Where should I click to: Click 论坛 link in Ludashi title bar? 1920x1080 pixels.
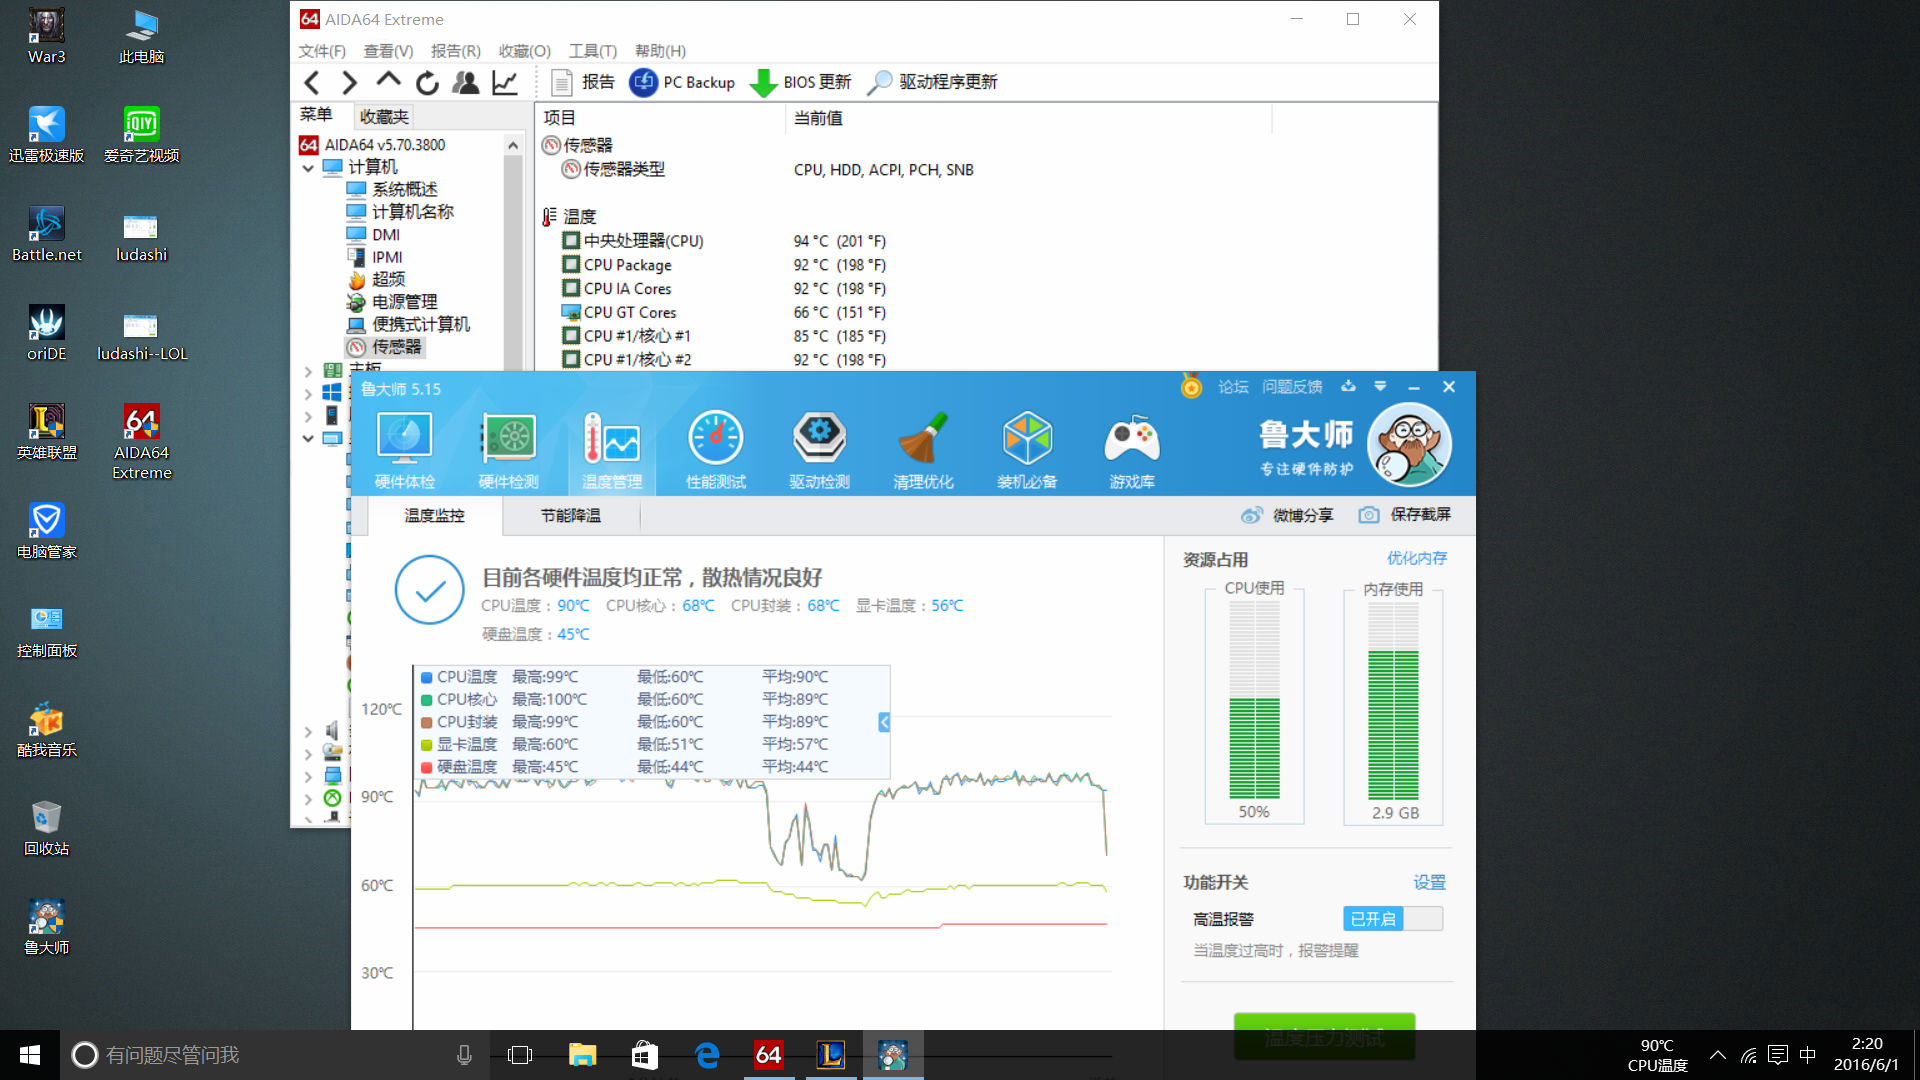[x=1233, y=387]
